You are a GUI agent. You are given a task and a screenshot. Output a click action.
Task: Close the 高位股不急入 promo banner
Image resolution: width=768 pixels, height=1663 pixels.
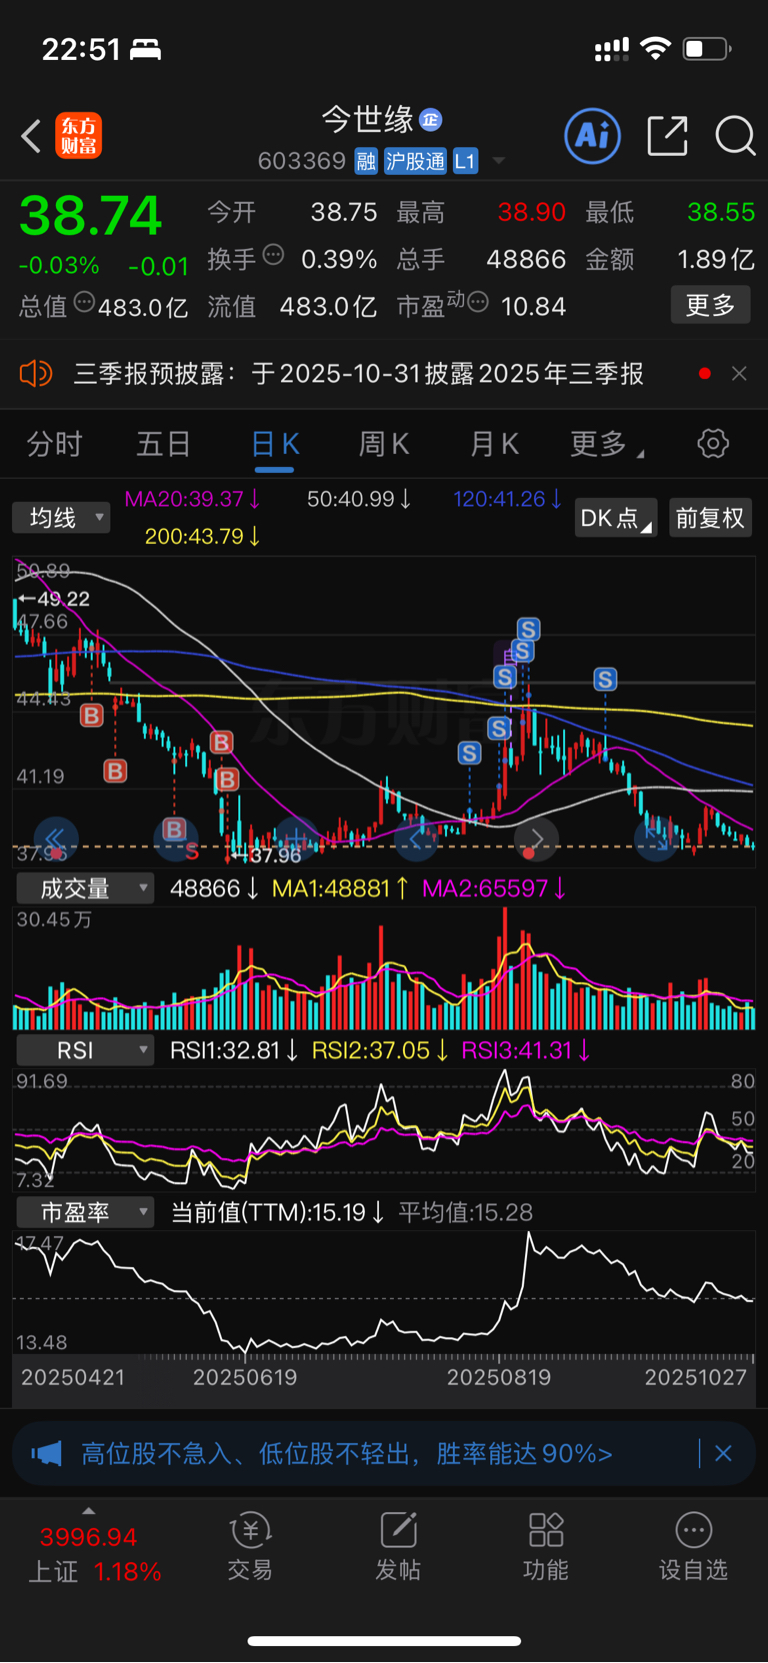(723, 1453)
